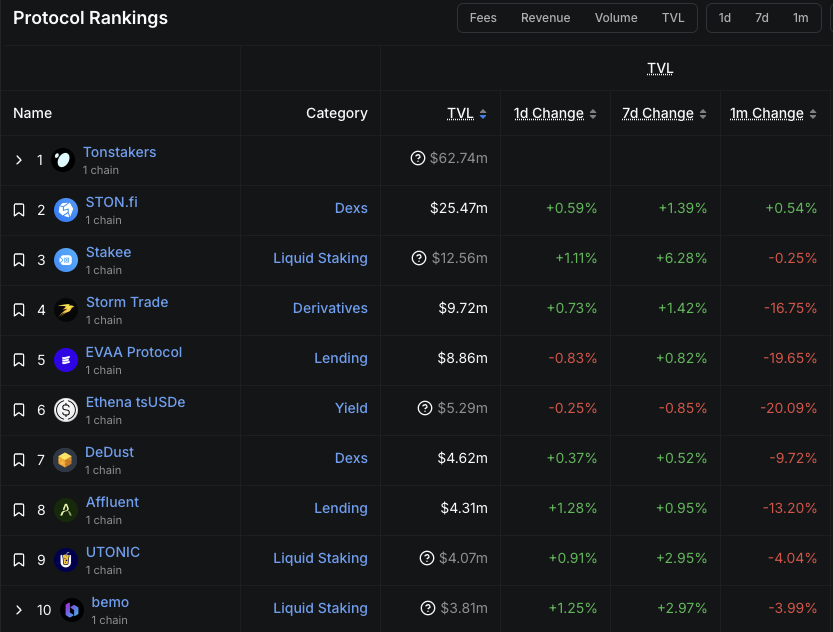Image resolution: width=833 pixels, height=632 pixels.
Task: Expand the Tonstakers row
Action: [19, 160]
